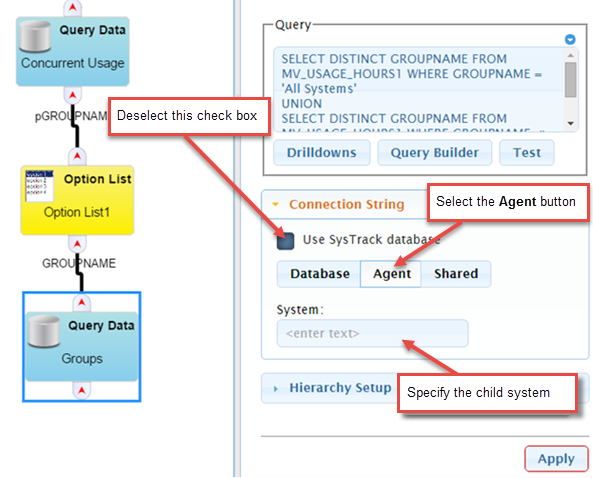Select the Agent connection option
Viewport: 593px width, 478px height.
[x=391, y=274]
